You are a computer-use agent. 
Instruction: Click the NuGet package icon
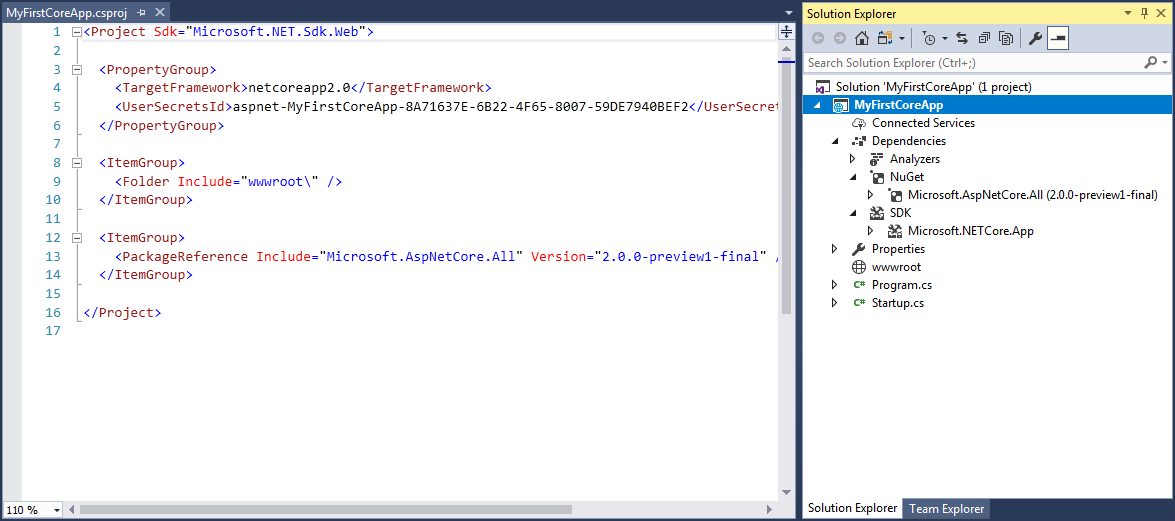(877, 177)
